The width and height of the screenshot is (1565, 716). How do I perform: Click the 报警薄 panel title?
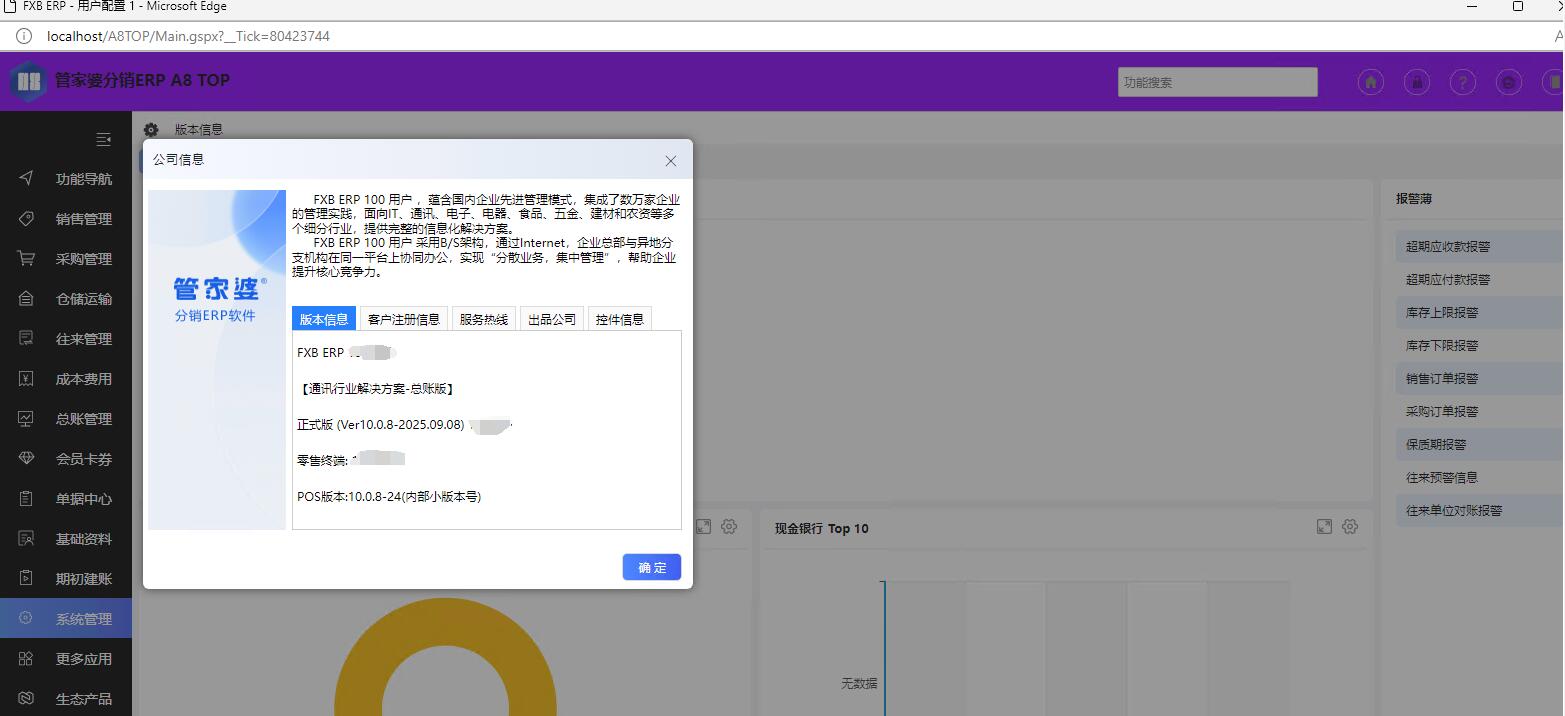(x=1414, y=199)
